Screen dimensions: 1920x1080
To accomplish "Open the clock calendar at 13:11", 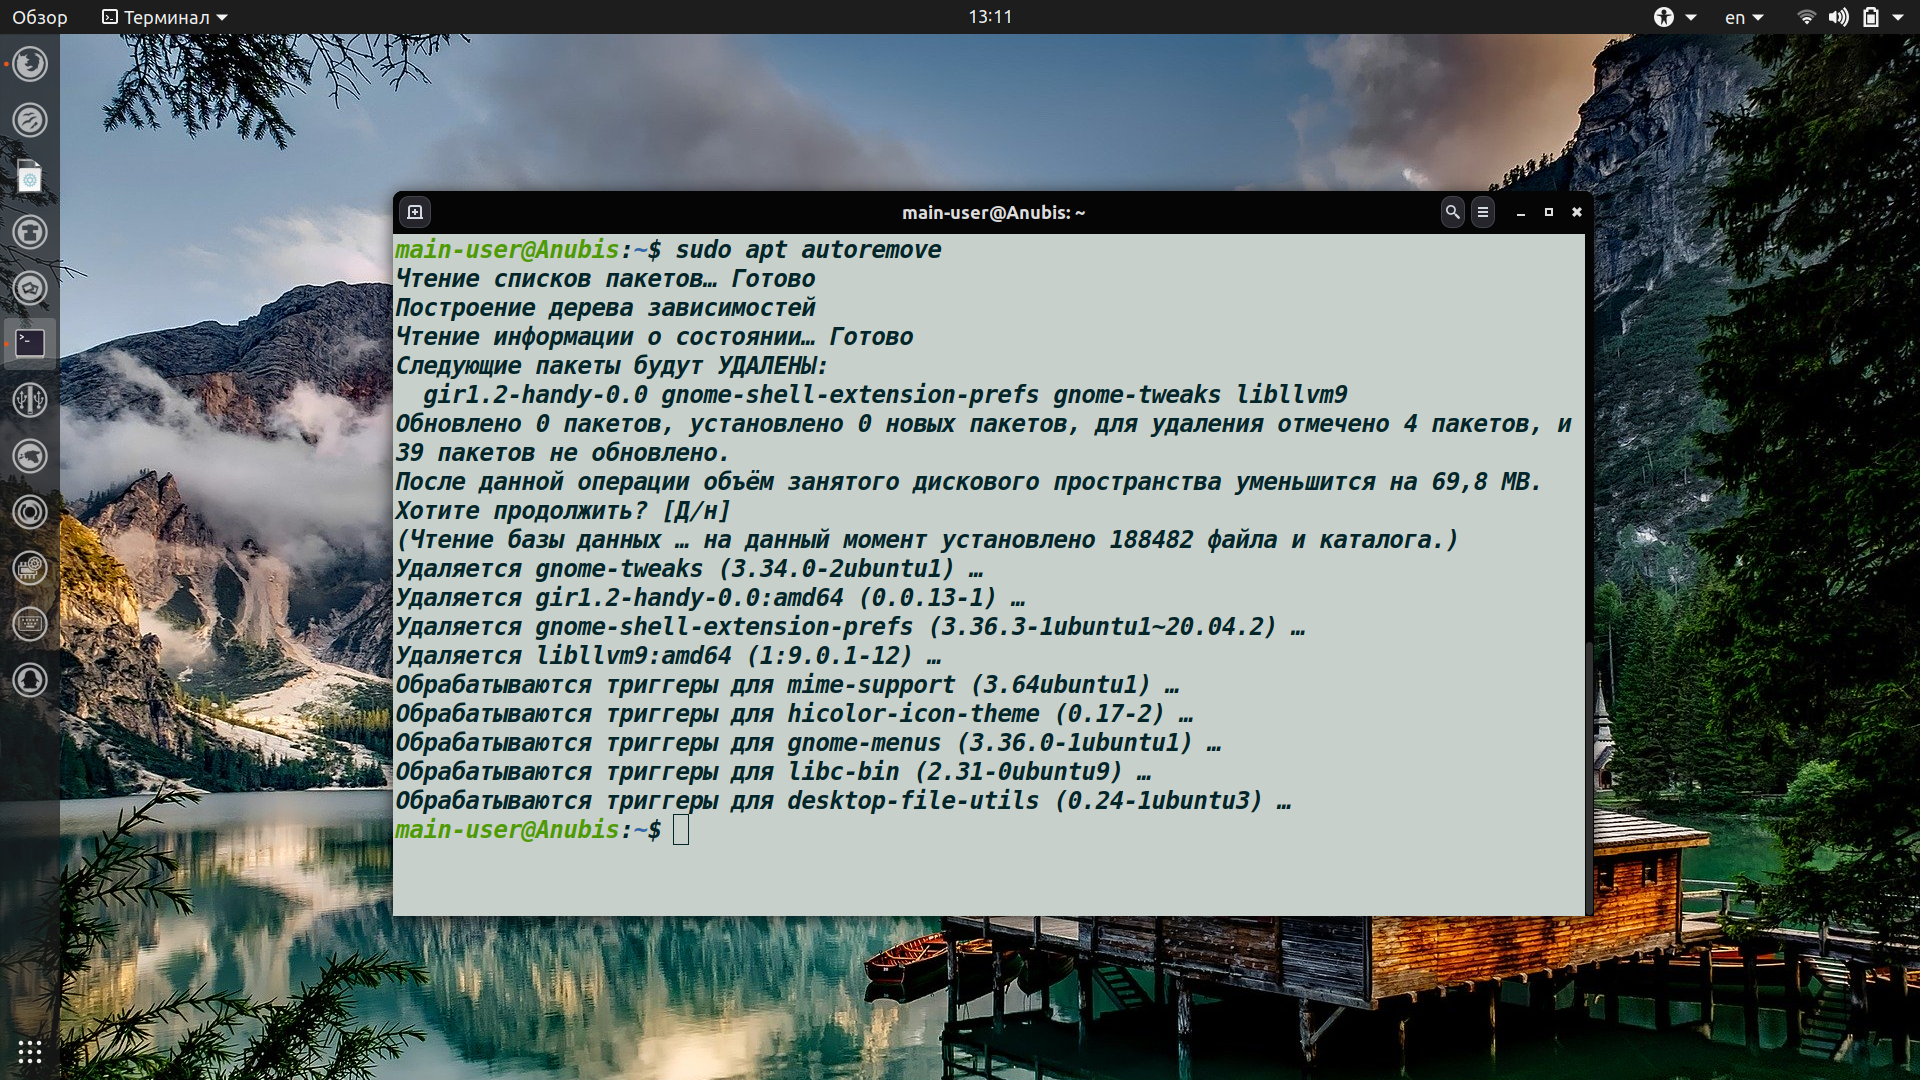I will point(990,17).
